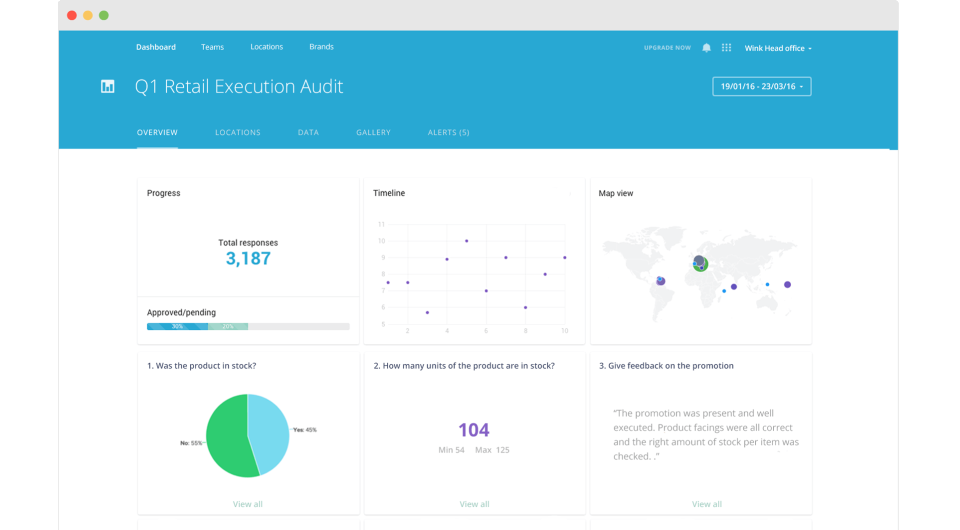Click the Total responses value 3,187
960x530 pixels.
[248, 258]
